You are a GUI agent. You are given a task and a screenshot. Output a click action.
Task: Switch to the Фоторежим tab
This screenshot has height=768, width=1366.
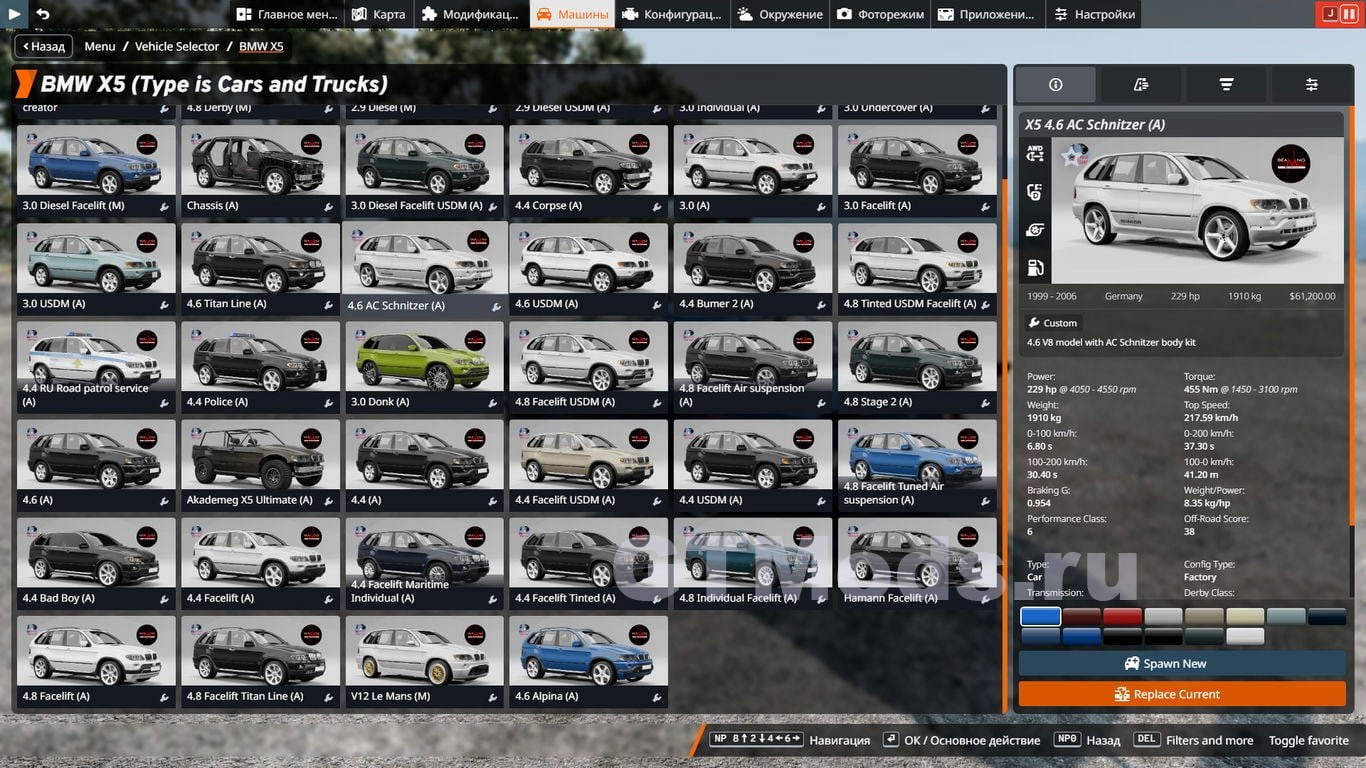click(x=881, y=14)
